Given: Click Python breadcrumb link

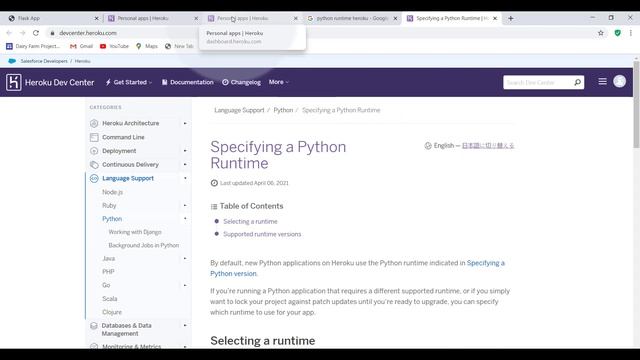Looking at the screenshot, I should [x=283, y=110].
